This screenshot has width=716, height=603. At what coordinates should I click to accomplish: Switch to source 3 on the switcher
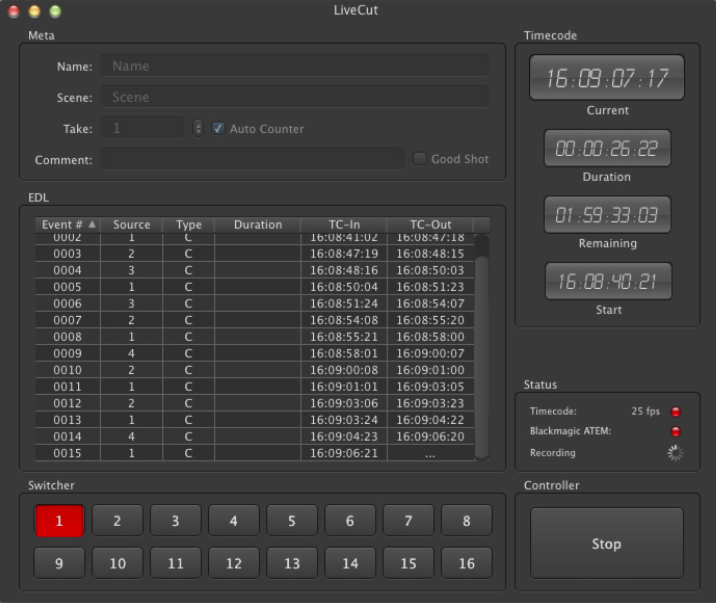point(175,520)
